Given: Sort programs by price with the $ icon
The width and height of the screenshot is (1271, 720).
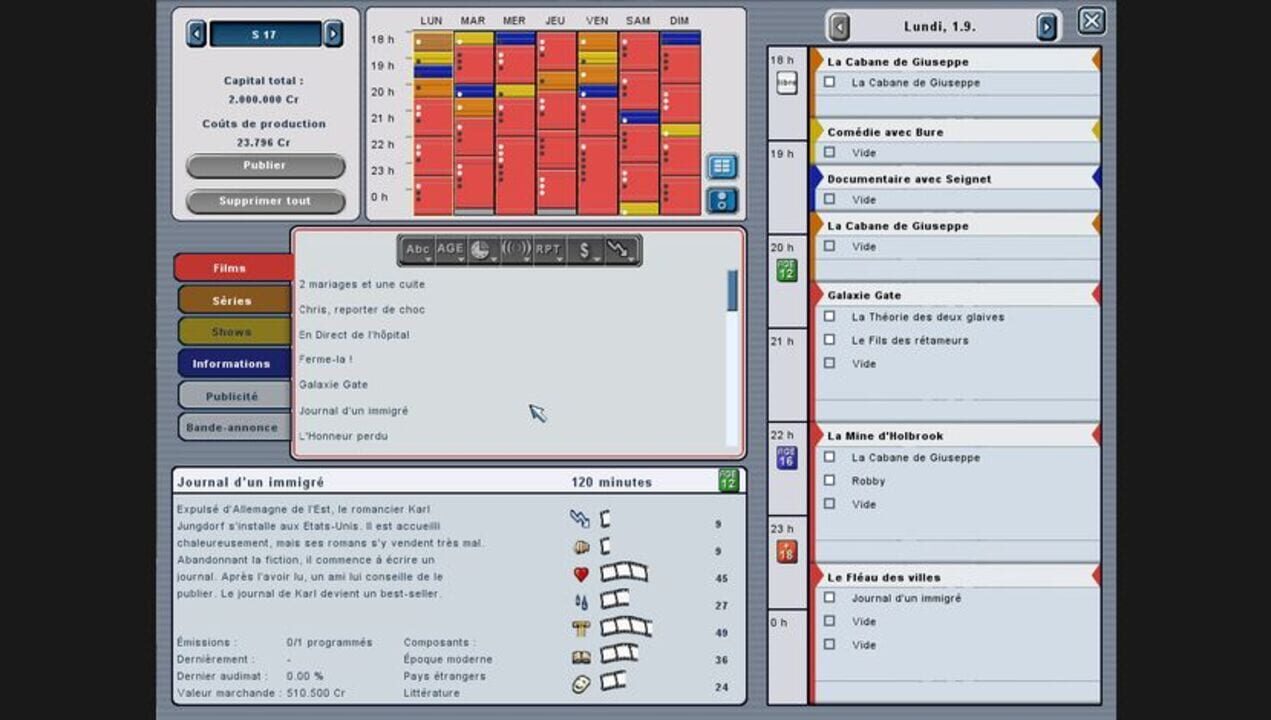Looking at the screenshot, I should pyautogui.click(x=585, y=248).
